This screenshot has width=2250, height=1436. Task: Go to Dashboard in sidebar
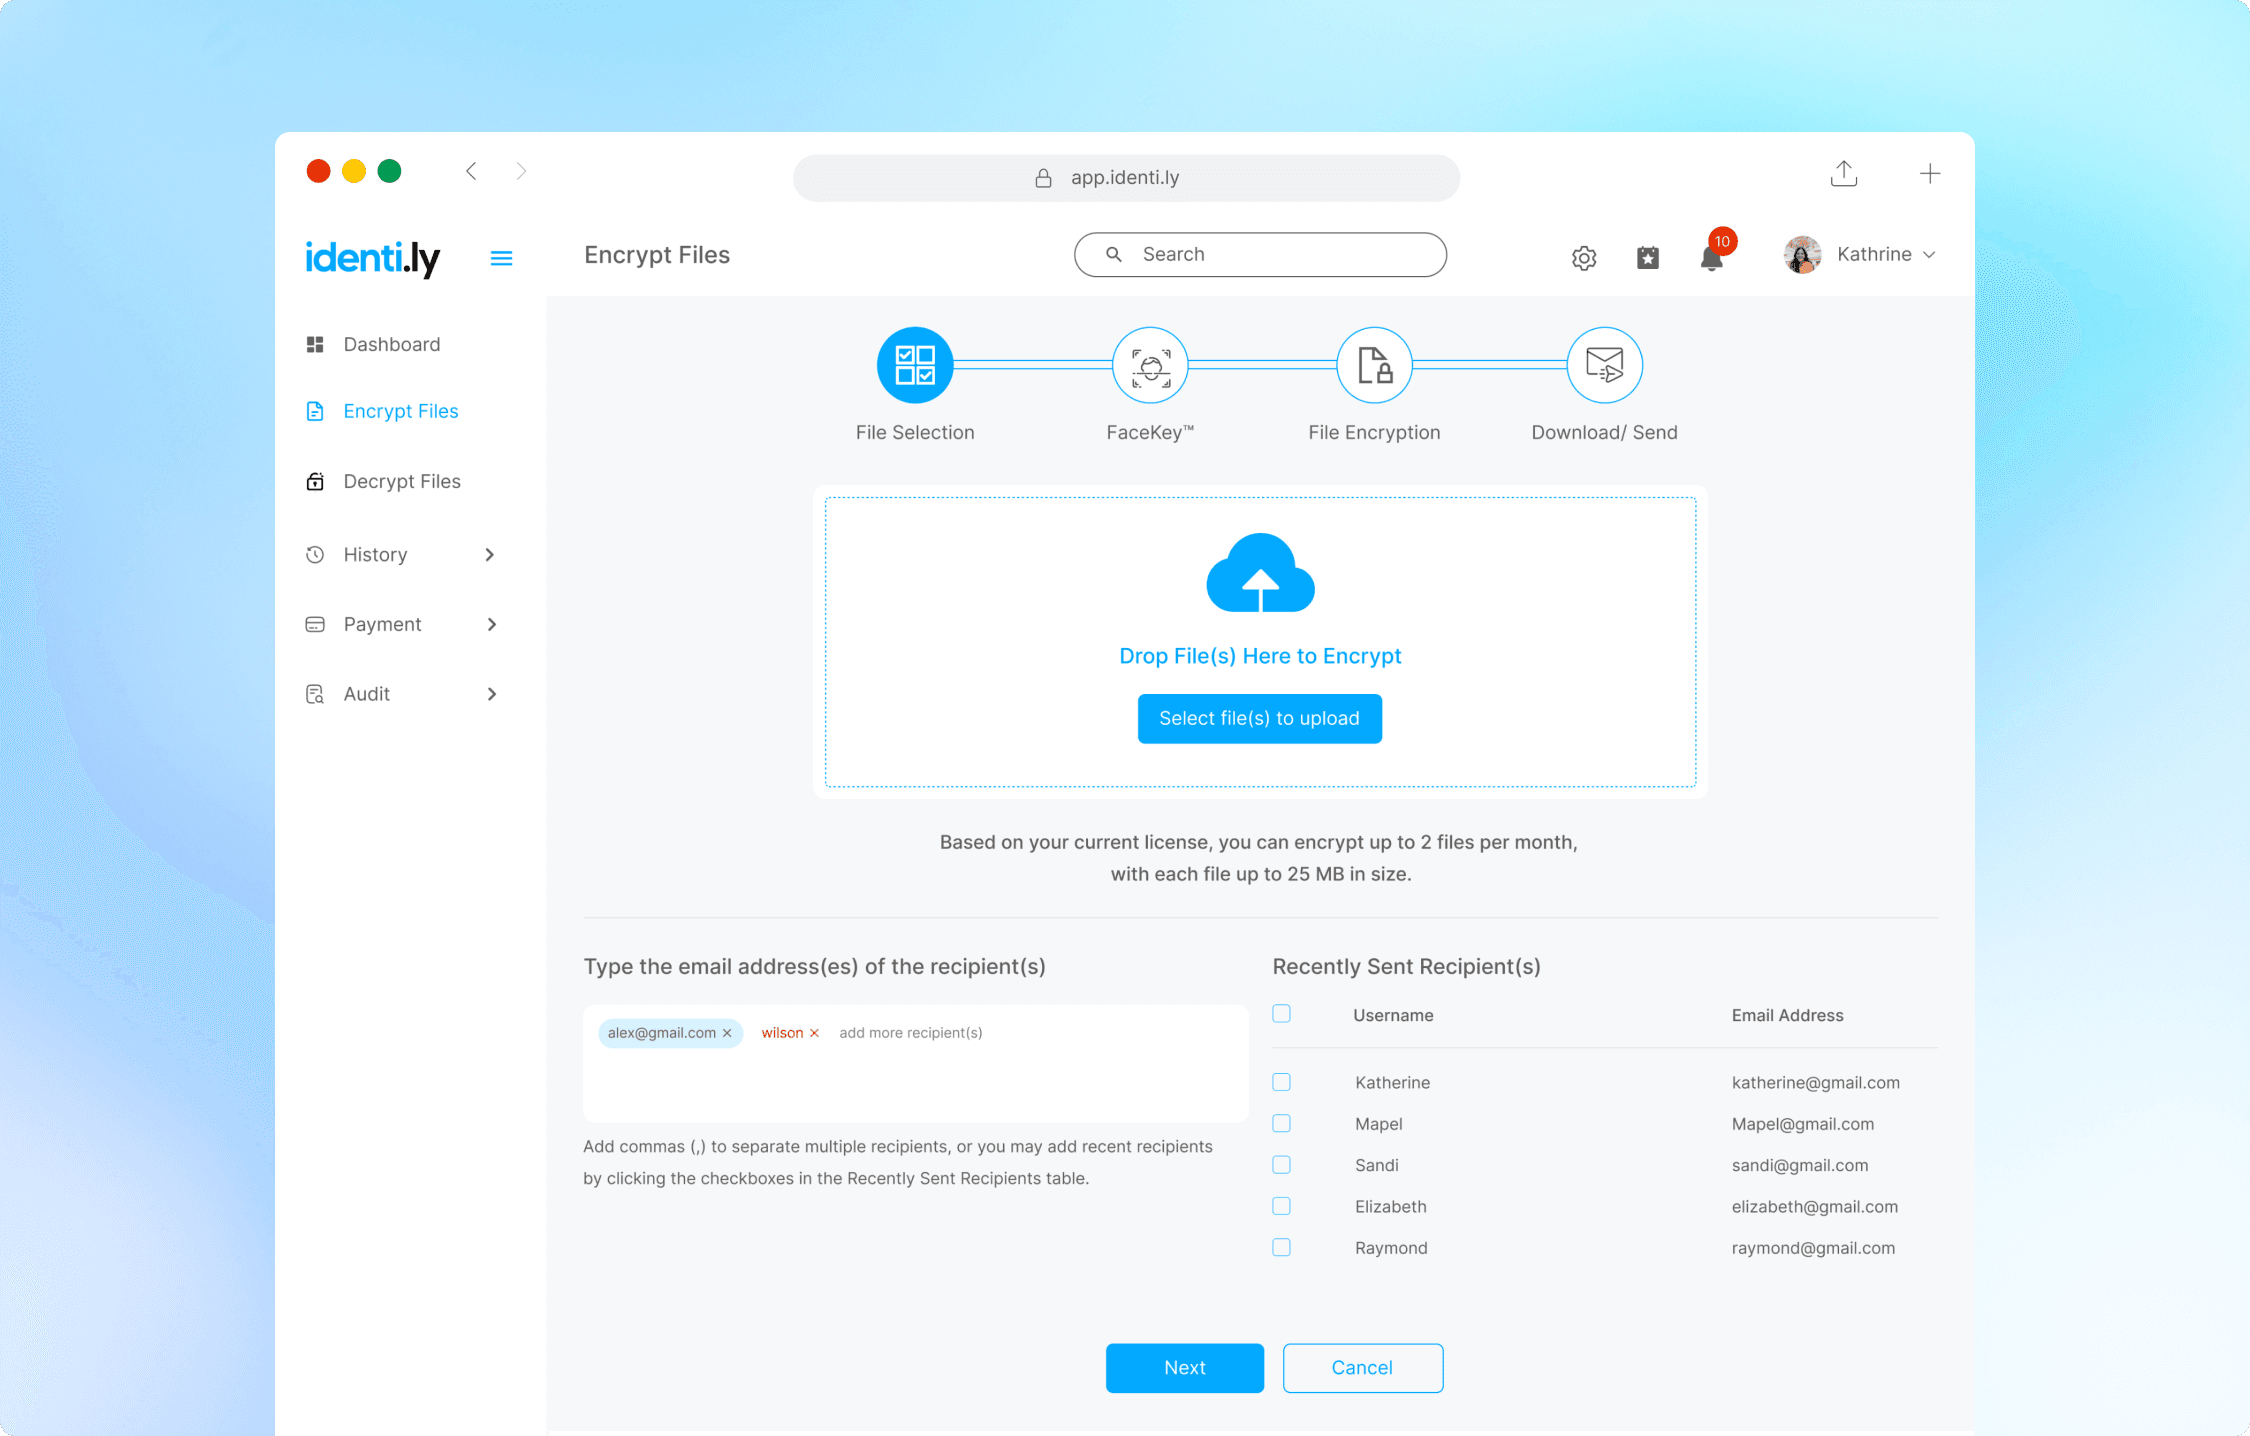391,345
